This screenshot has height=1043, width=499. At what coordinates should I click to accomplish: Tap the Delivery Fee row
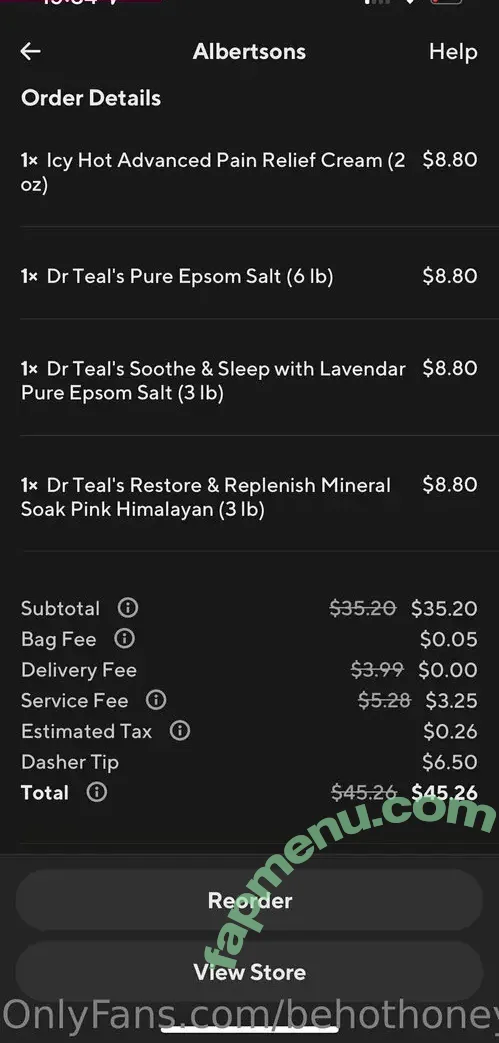(250, 669)
